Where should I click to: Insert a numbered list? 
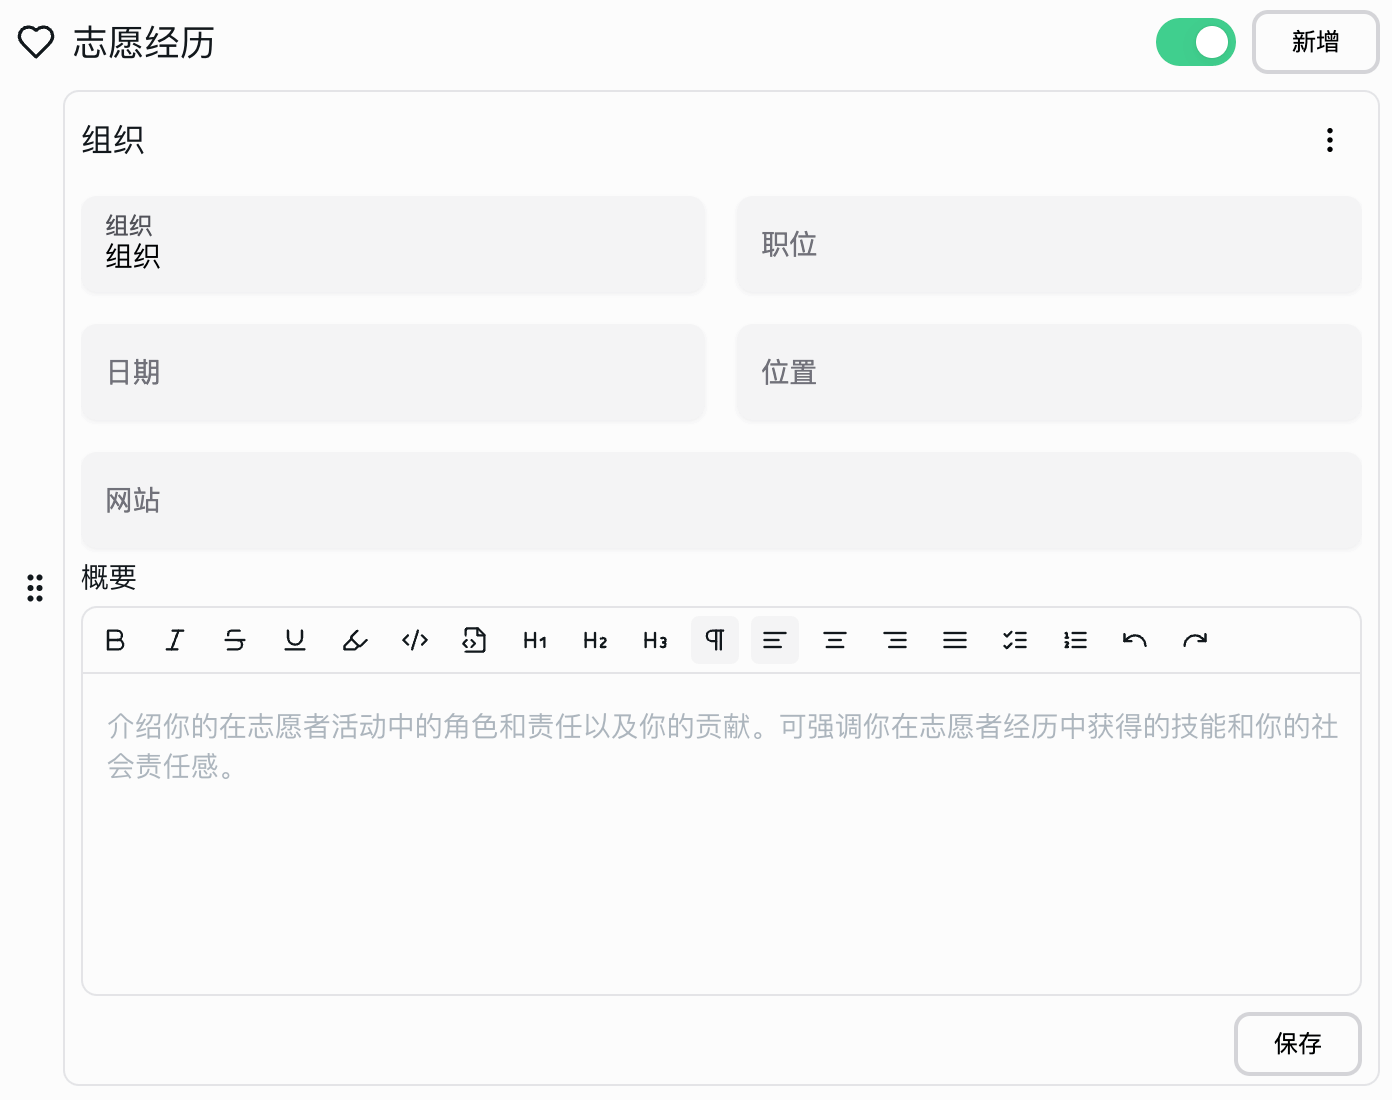pyautogui.click(x=1075, y=640)
